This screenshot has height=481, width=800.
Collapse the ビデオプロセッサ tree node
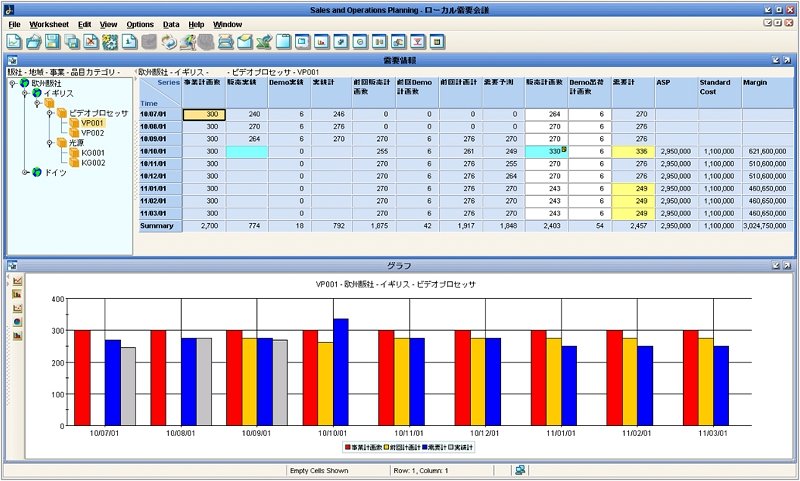click(x=49, y=113)
